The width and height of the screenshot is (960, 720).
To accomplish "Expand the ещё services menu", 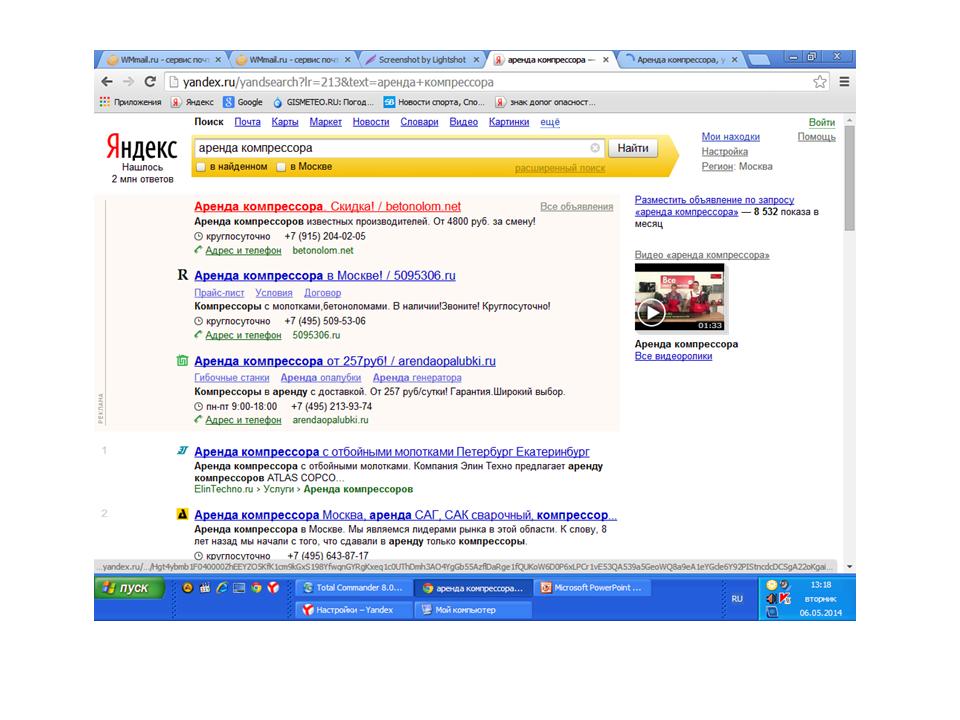I will pos(550,122).
